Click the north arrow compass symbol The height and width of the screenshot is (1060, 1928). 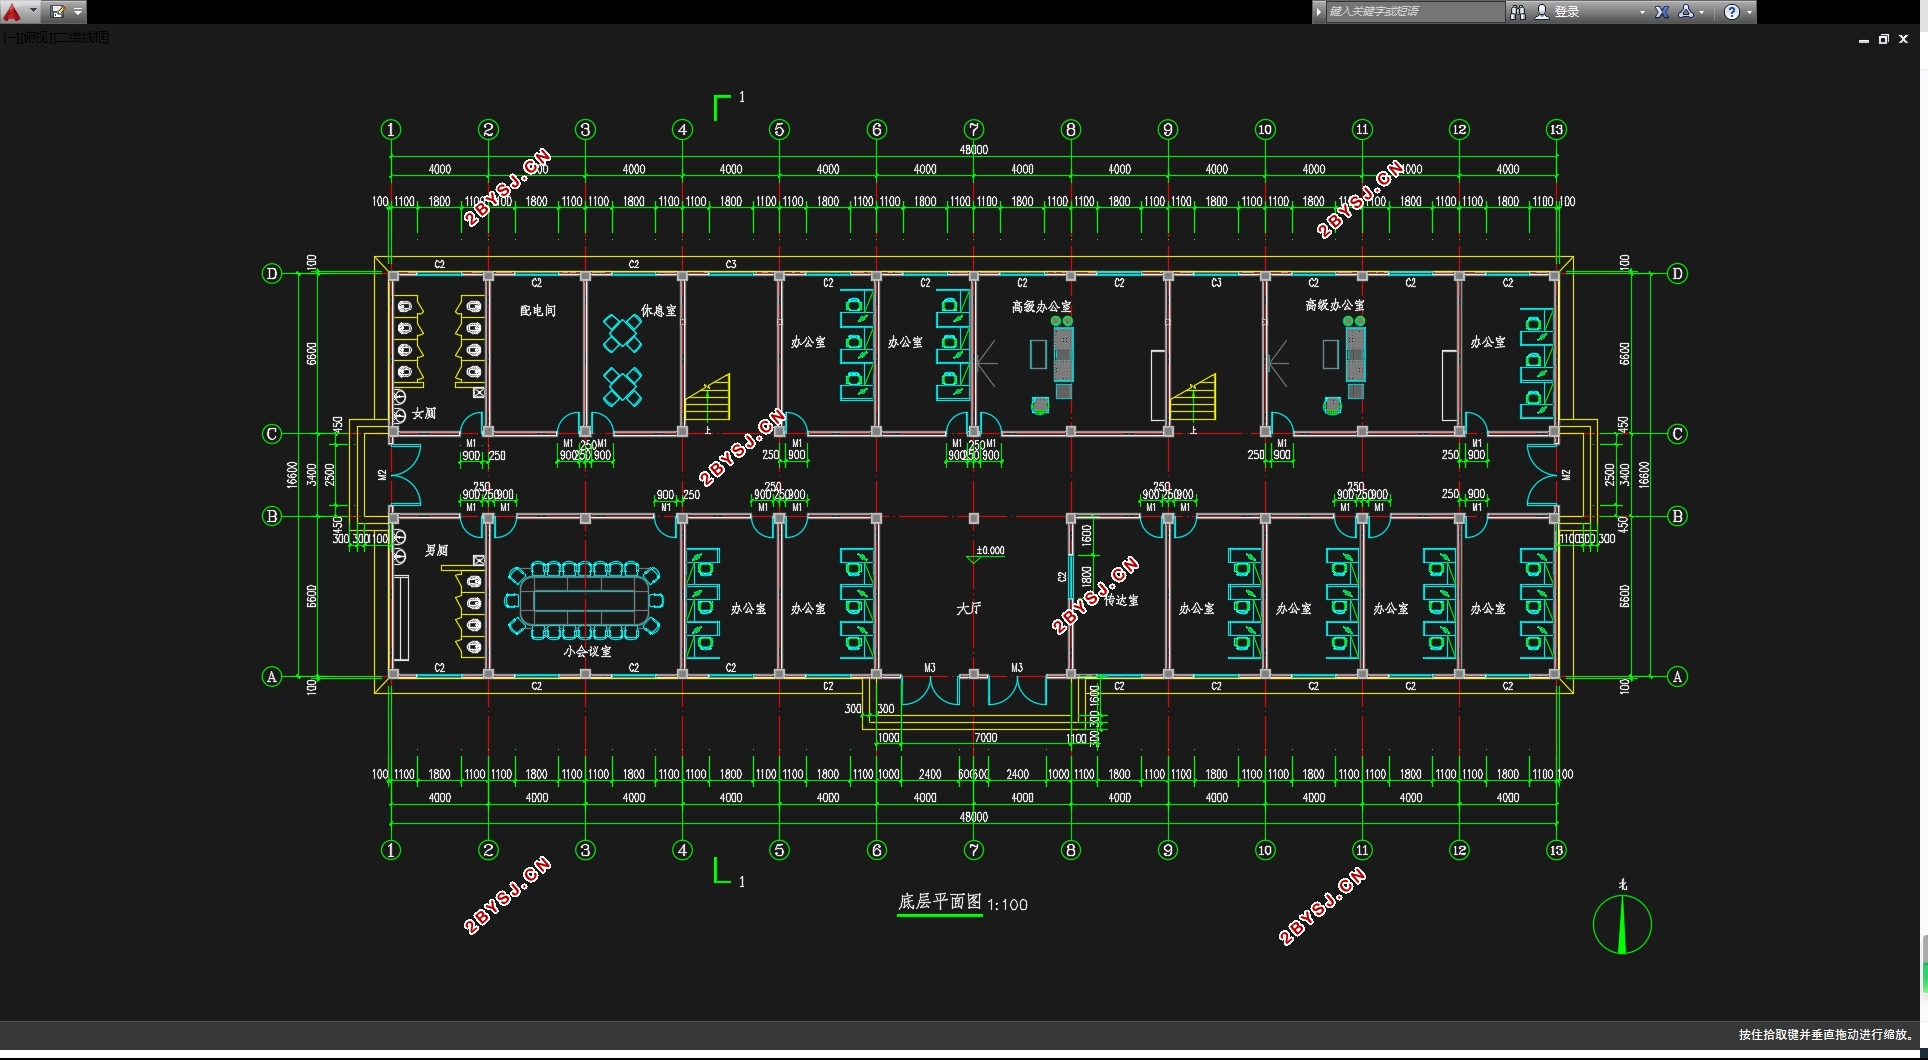(1622, 924)
